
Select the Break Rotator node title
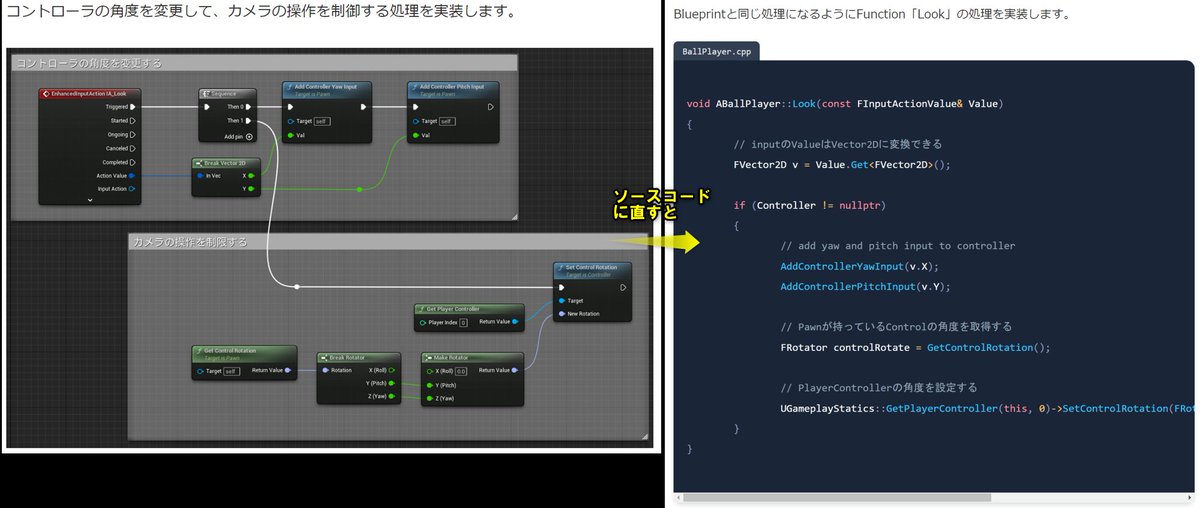point(348,357)
